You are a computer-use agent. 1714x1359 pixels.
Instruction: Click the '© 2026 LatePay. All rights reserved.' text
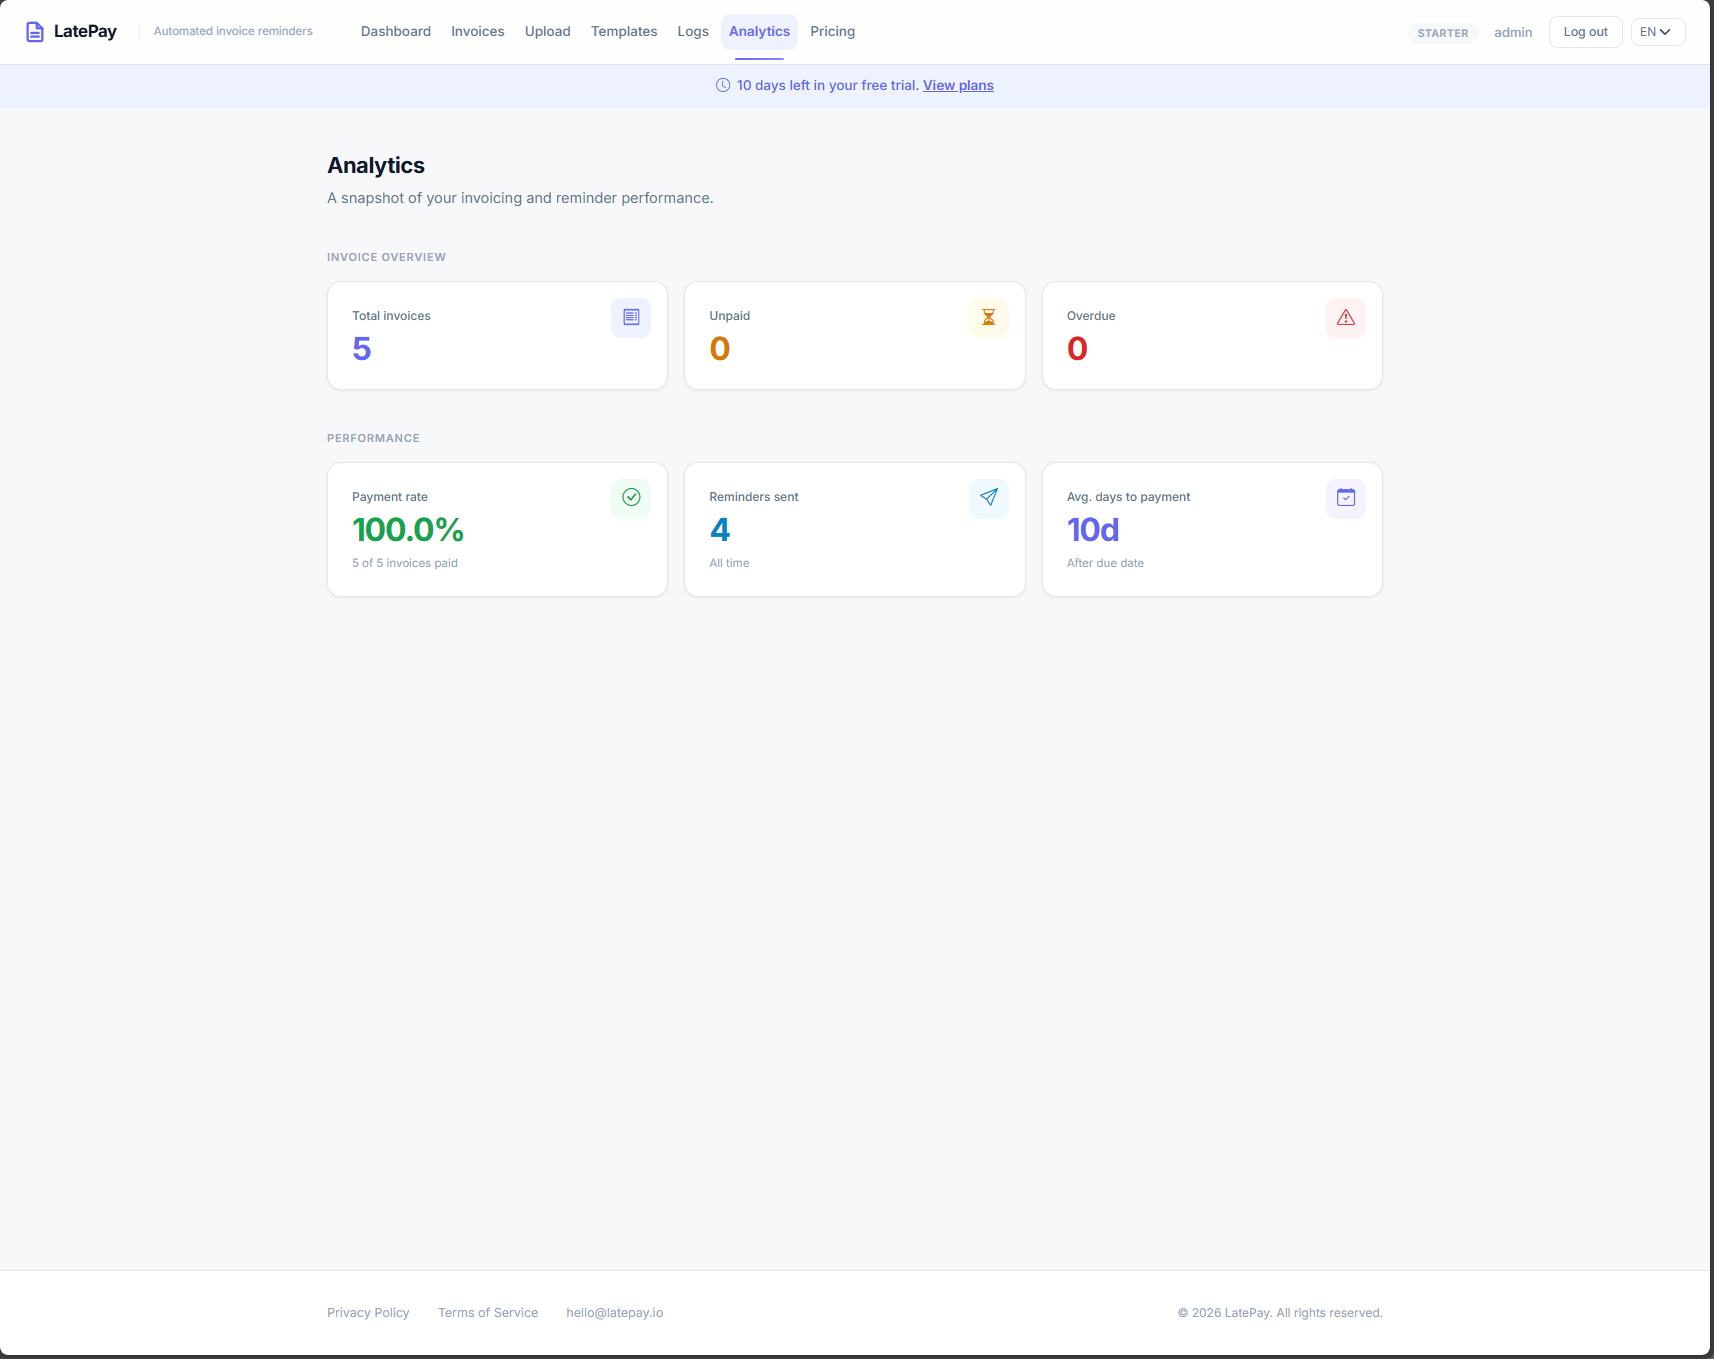point(1280,1313)
